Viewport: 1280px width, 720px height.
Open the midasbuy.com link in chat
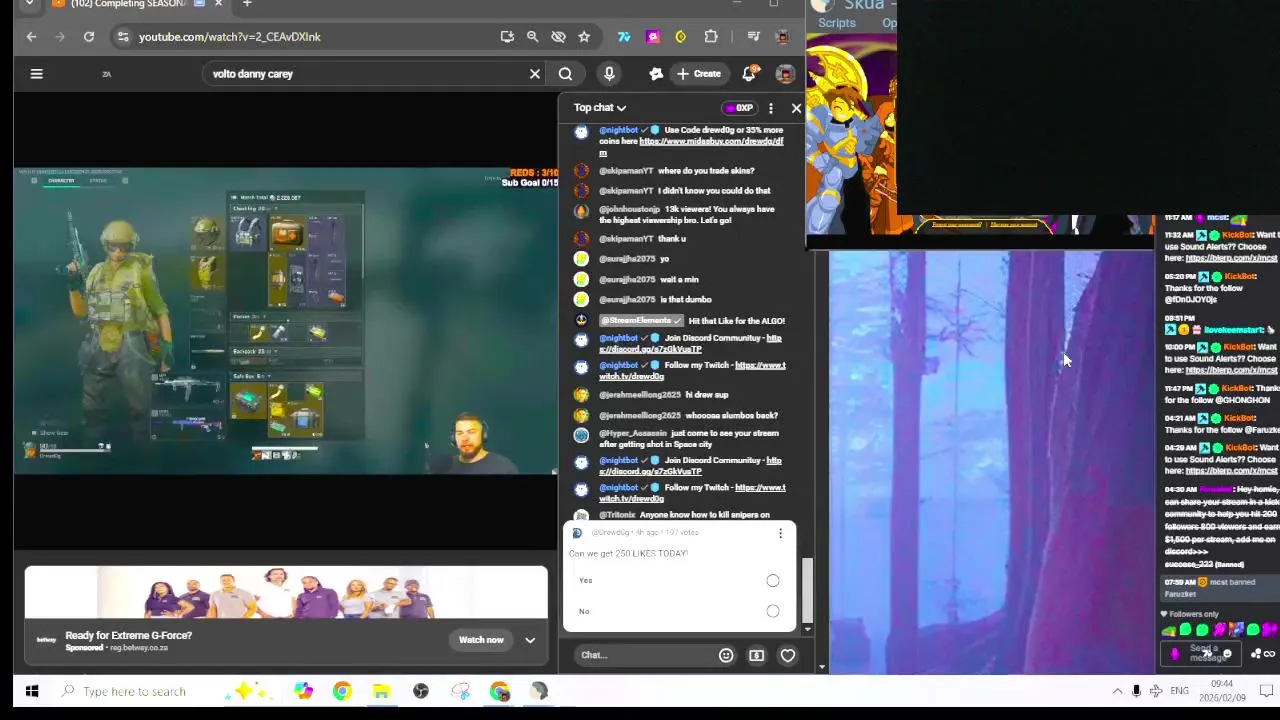[x=691, y=147]
